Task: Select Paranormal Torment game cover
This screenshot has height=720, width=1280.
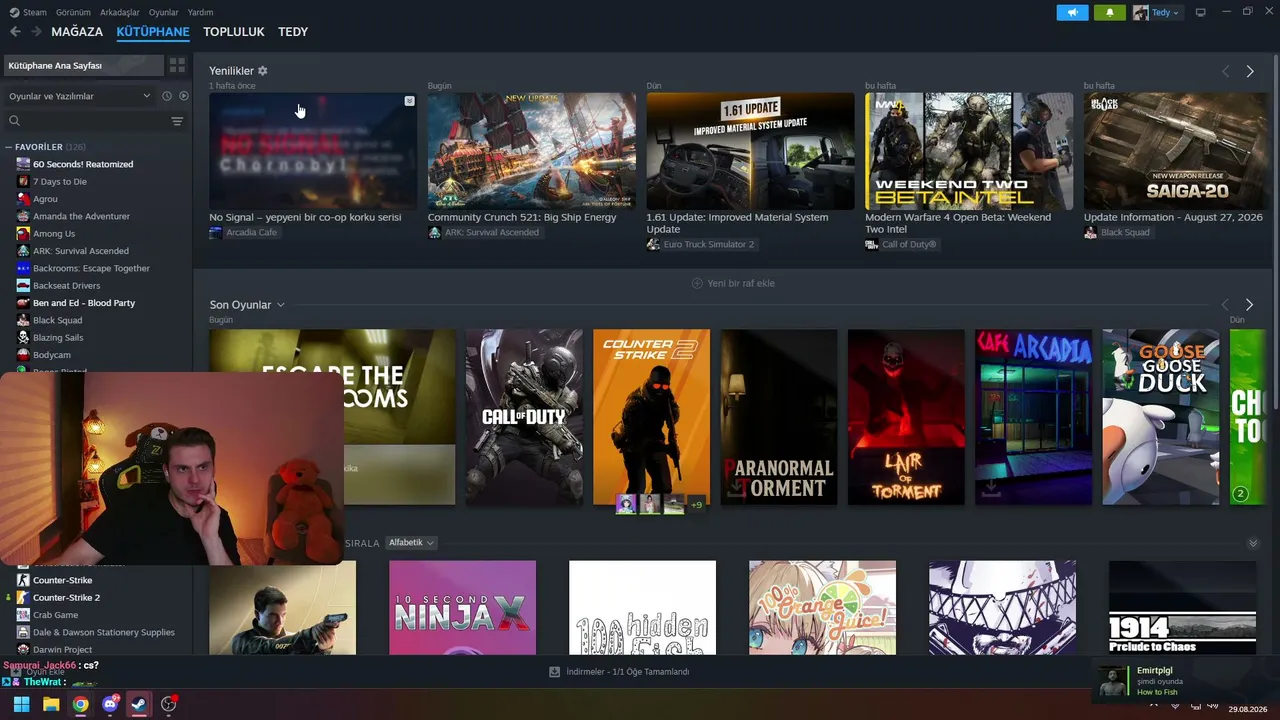Action: 779,417
